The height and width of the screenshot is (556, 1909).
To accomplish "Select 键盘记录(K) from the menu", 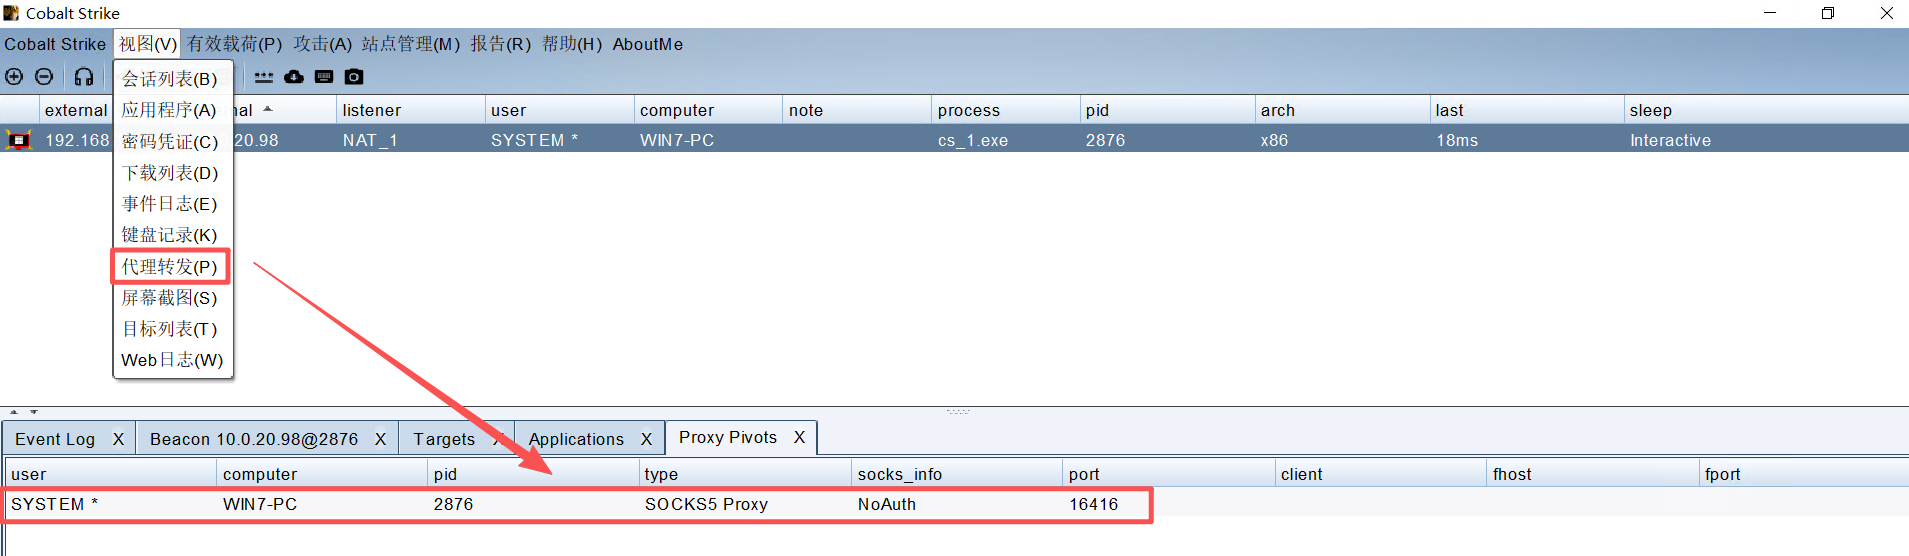I will pos(172,235).
